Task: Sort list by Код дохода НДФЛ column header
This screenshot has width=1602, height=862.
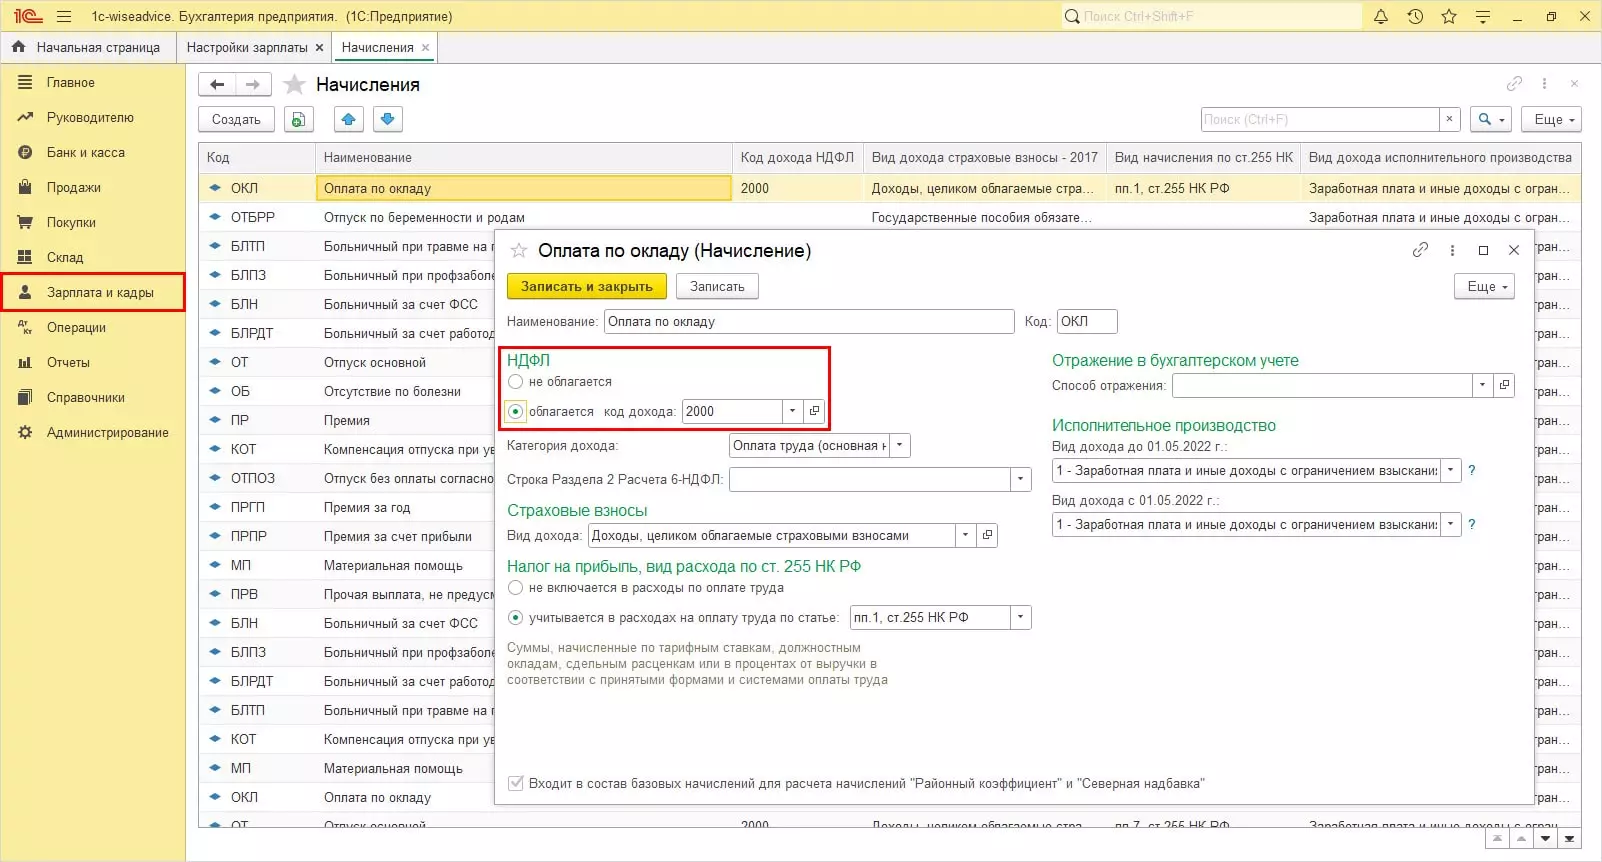Action: (x=797, y=158)
